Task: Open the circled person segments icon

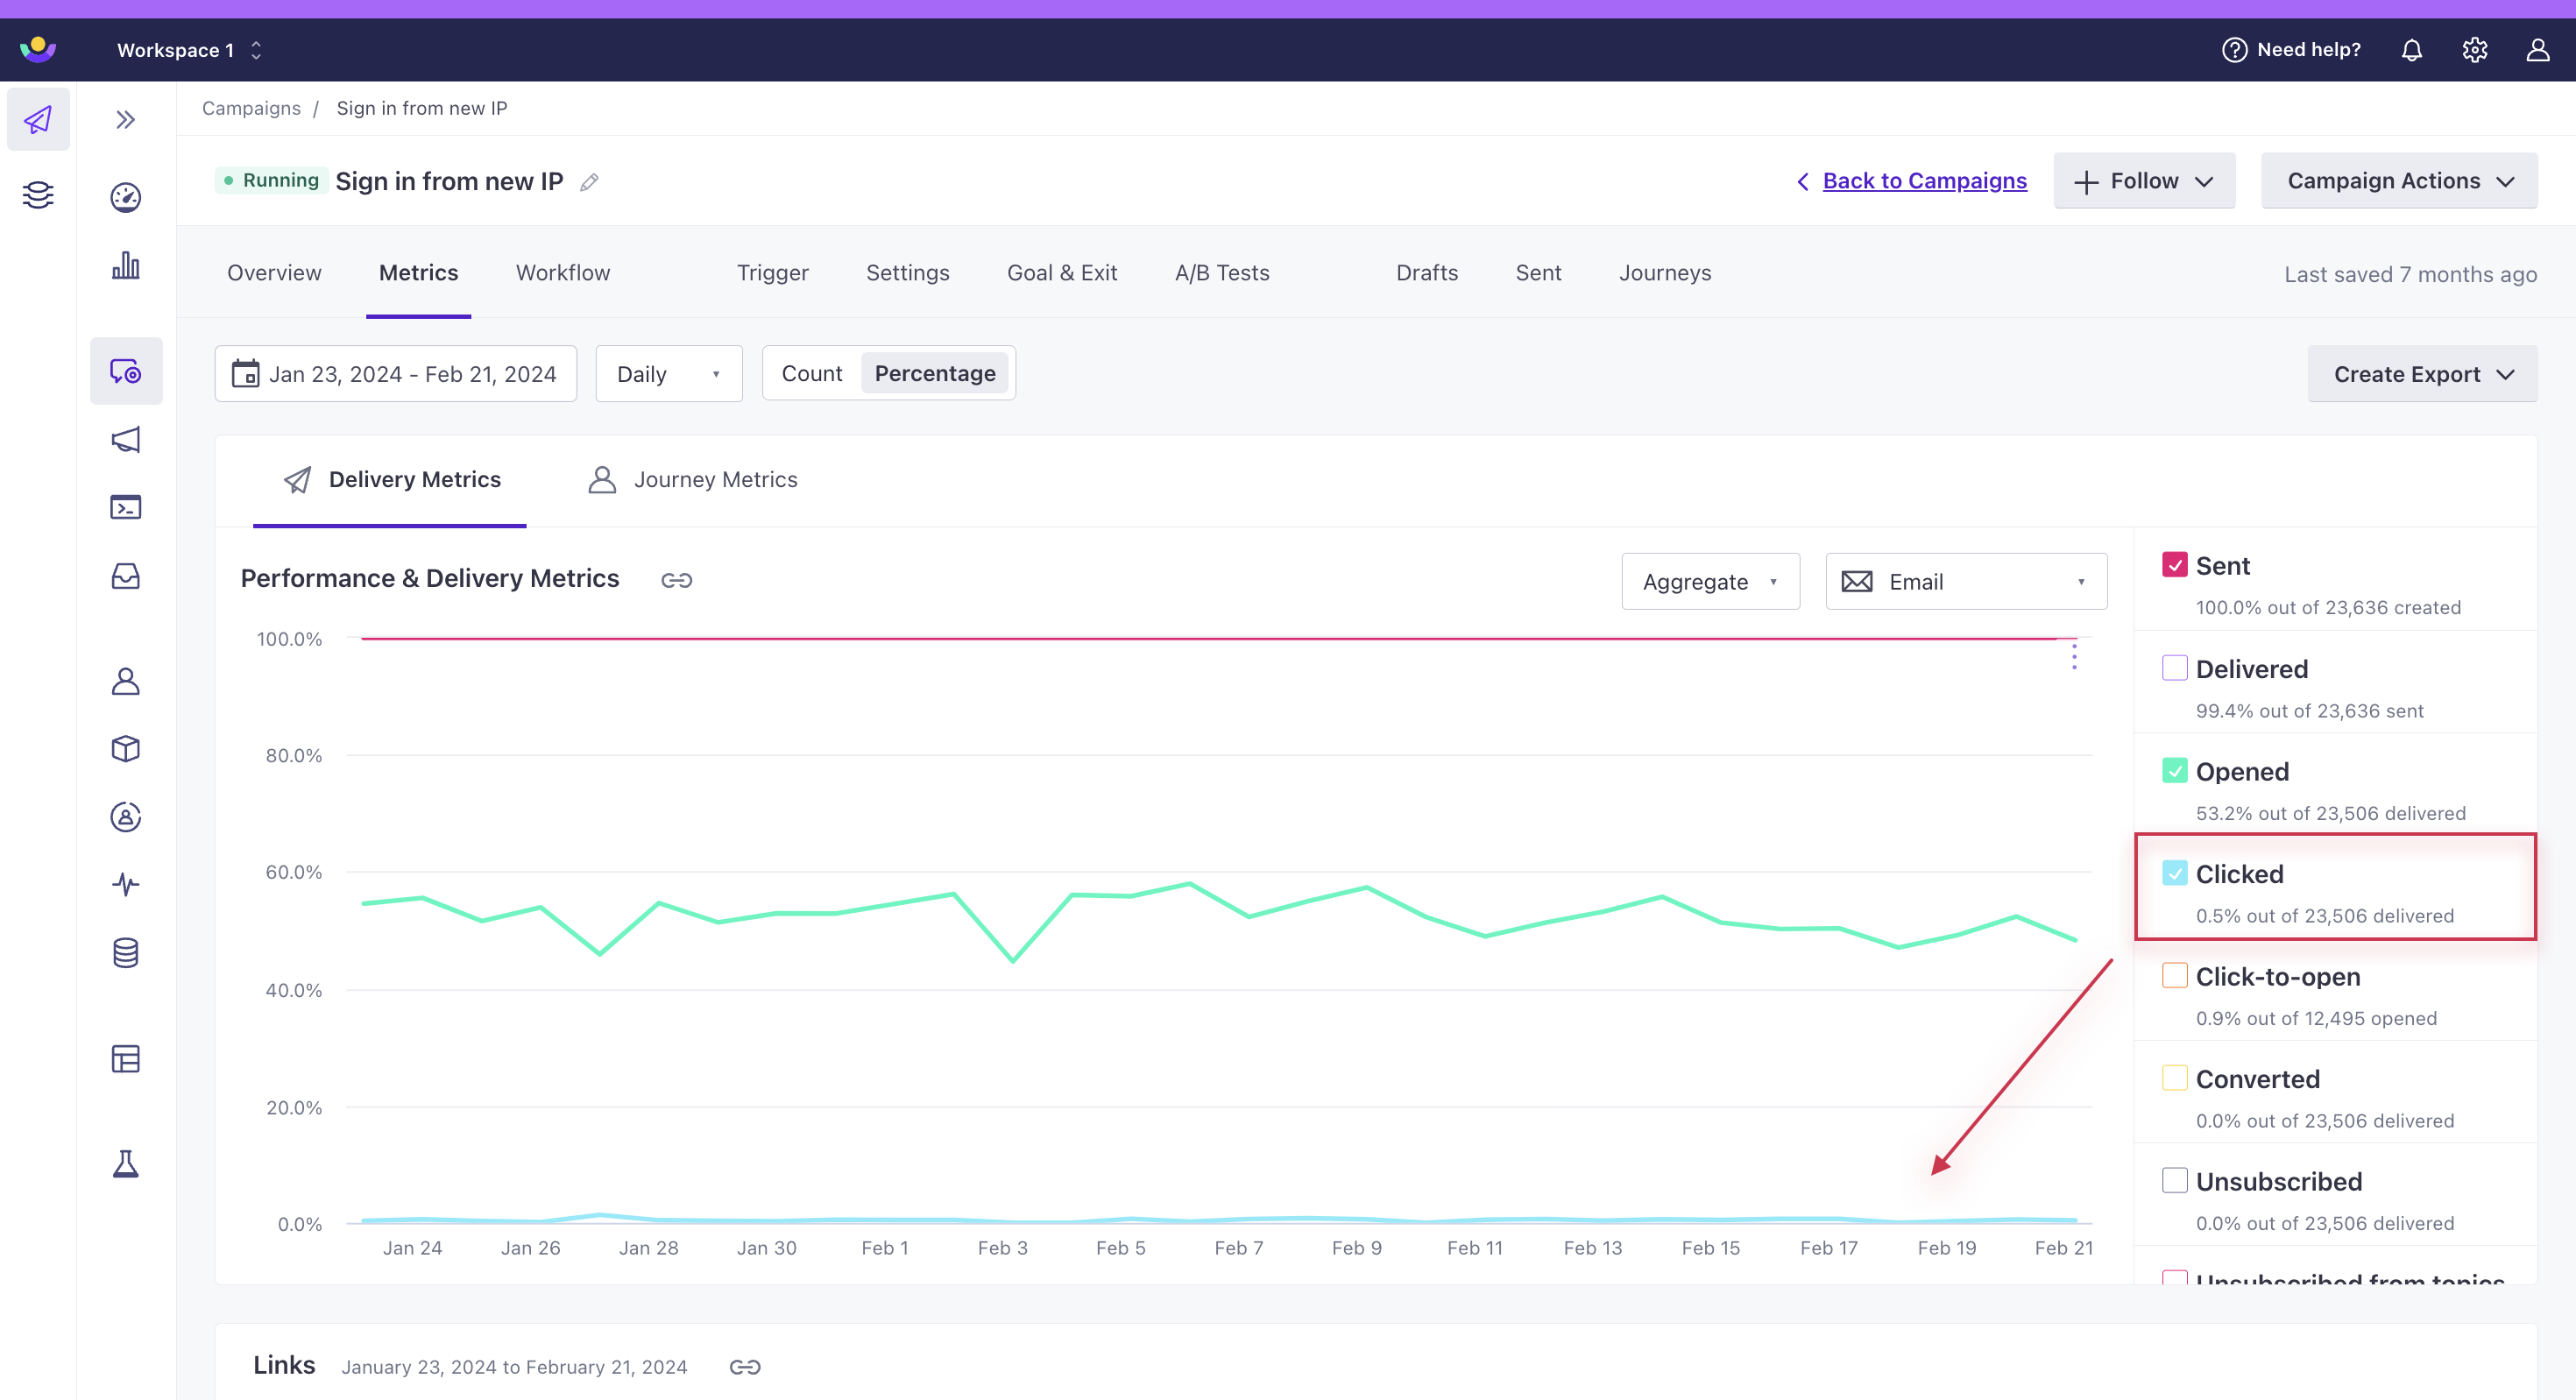Action: tap(125, 817)
